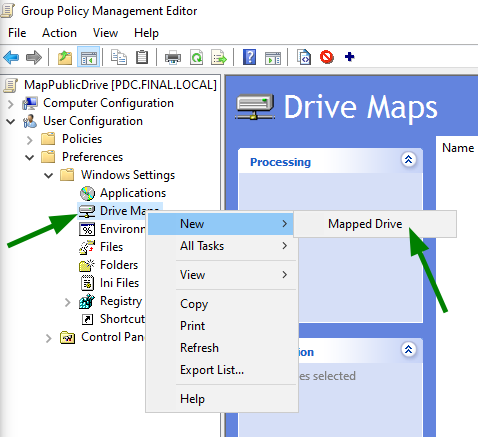Screen dimensions: 478x437
Task: Click the Files icon in tree
Action: pyautogui.click(x=87, y=247)
